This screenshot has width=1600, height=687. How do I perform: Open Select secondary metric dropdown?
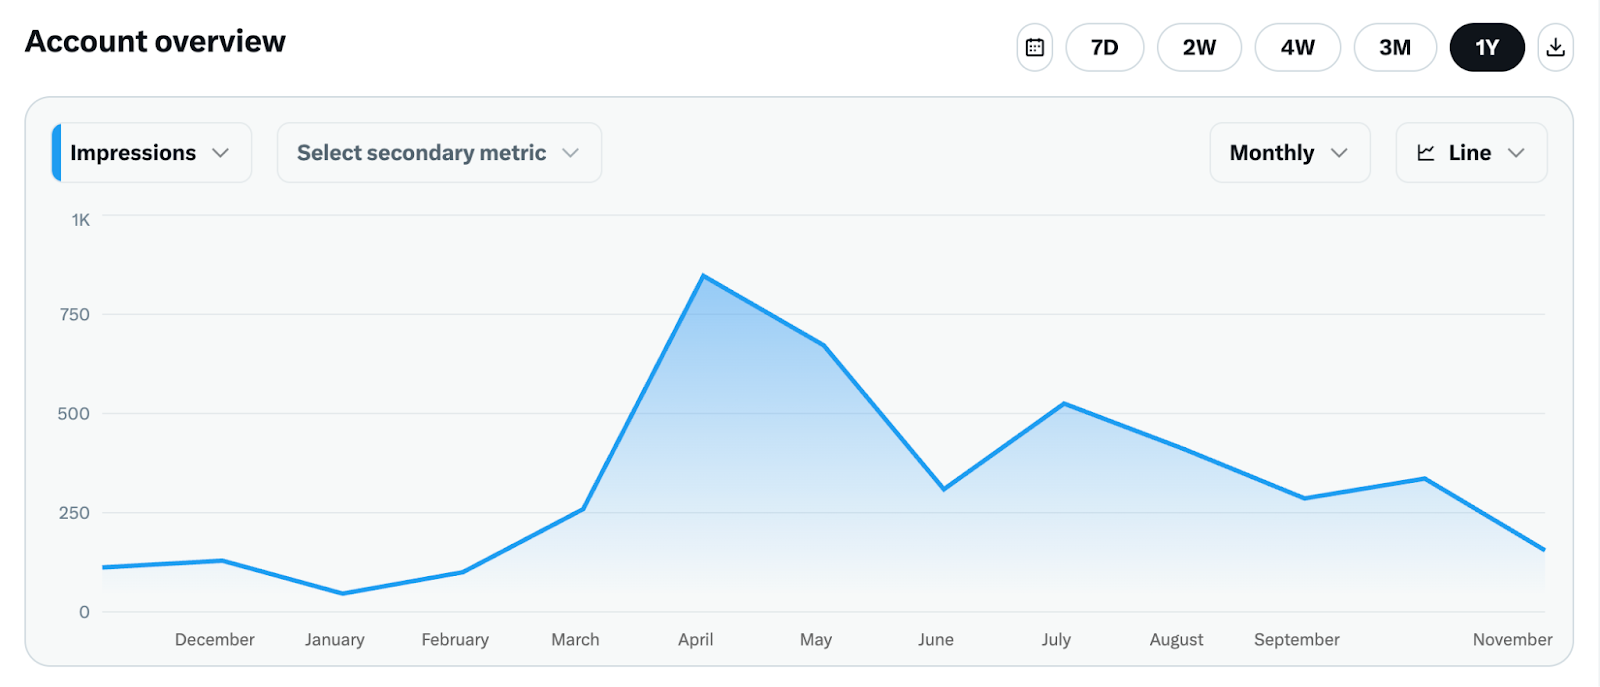[439, 153]
